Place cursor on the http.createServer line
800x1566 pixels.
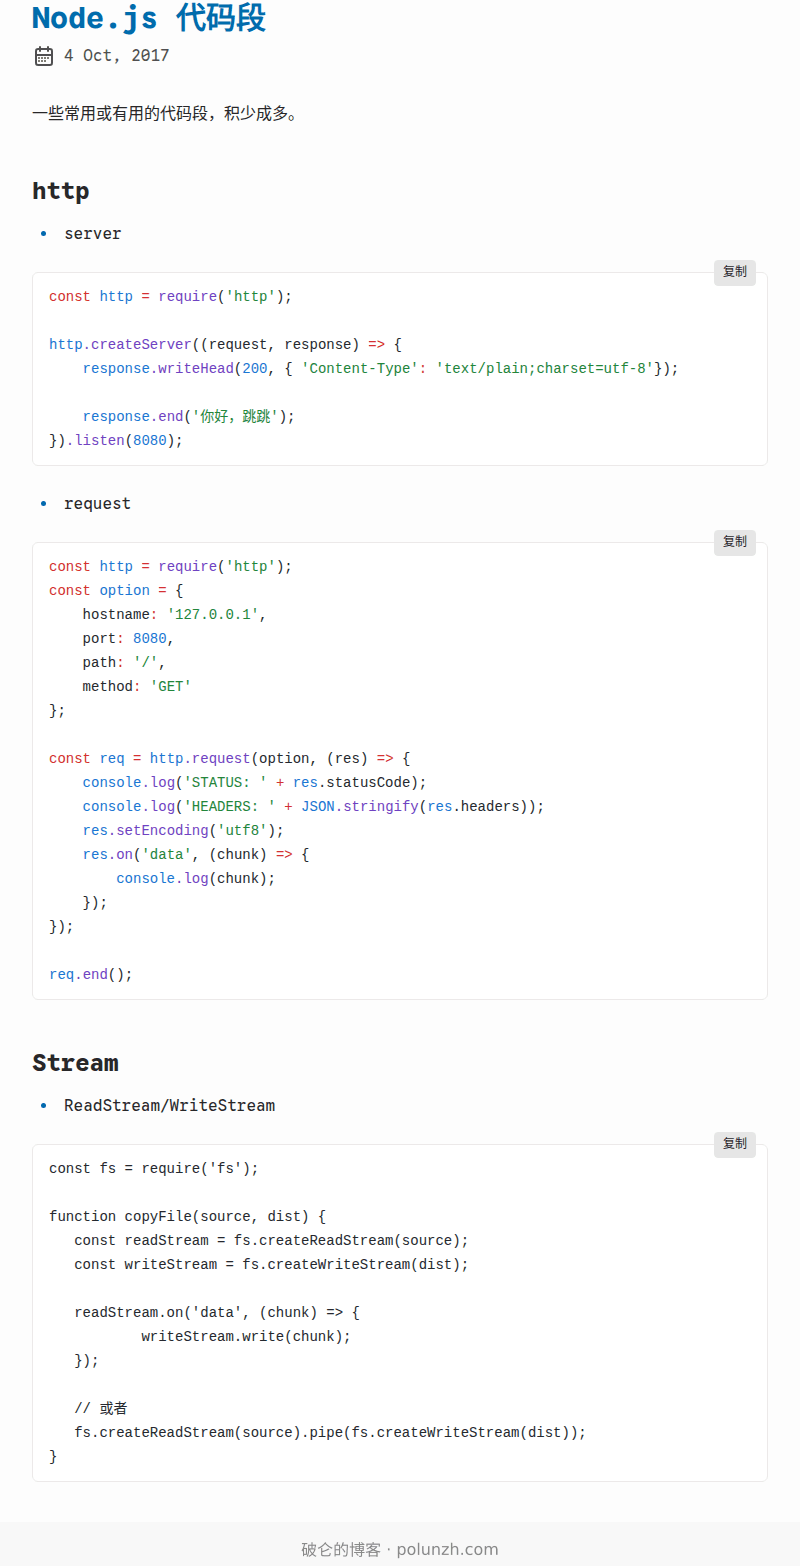pos(225,345)
